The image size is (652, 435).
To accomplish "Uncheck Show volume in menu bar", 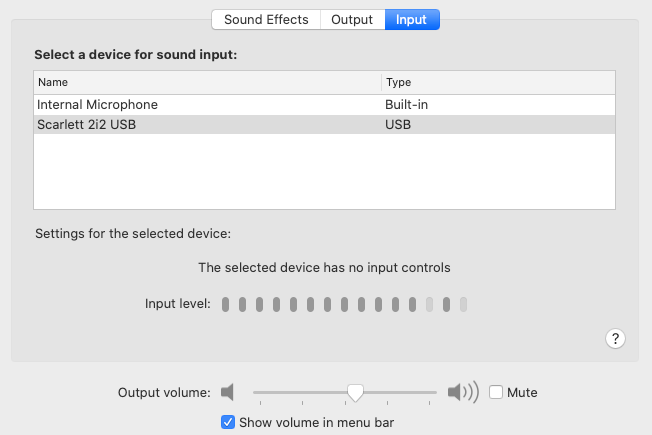I will (x=228, y=422).
